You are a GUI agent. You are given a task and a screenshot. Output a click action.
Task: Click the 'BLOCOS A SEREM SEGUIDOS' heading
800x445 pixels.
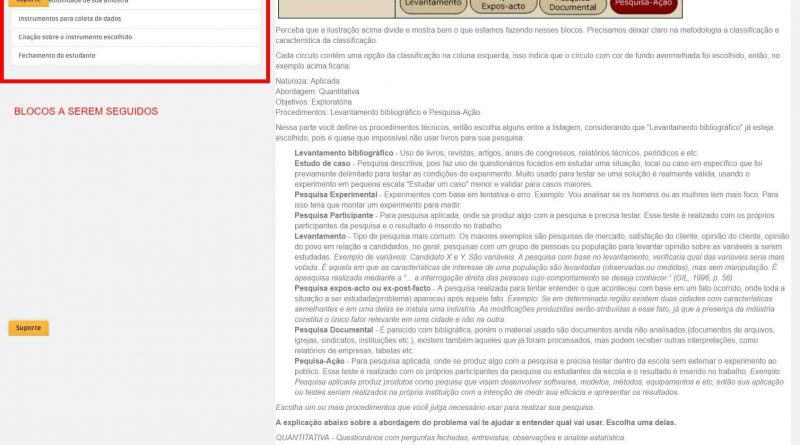(x=86, y=111)
